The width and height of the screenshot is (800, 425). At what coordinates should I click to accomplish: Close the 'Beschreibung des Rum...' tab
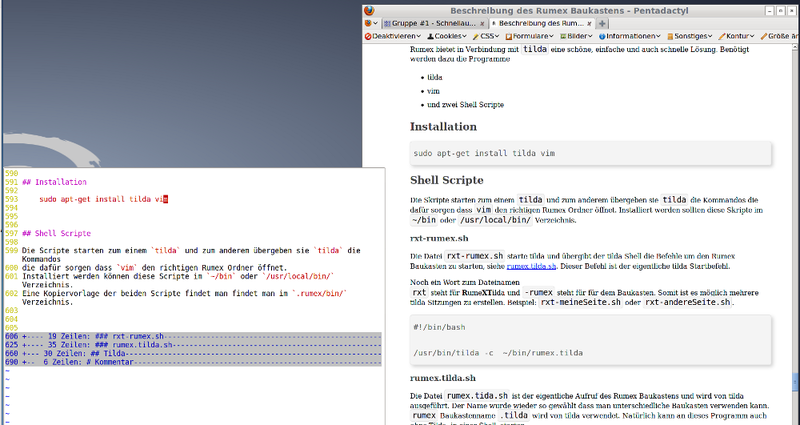click(x=589, y=23)
